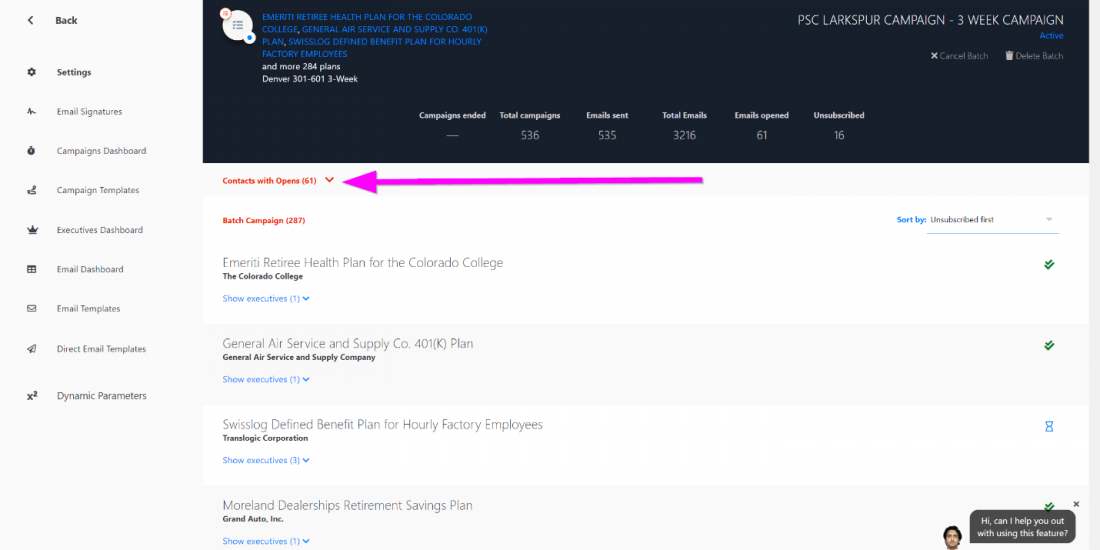The width and height of the screenshot is (1100, 550).
Task: Click hourglass pending status for Swisslog plan
Action: (x=1049, y=426)
